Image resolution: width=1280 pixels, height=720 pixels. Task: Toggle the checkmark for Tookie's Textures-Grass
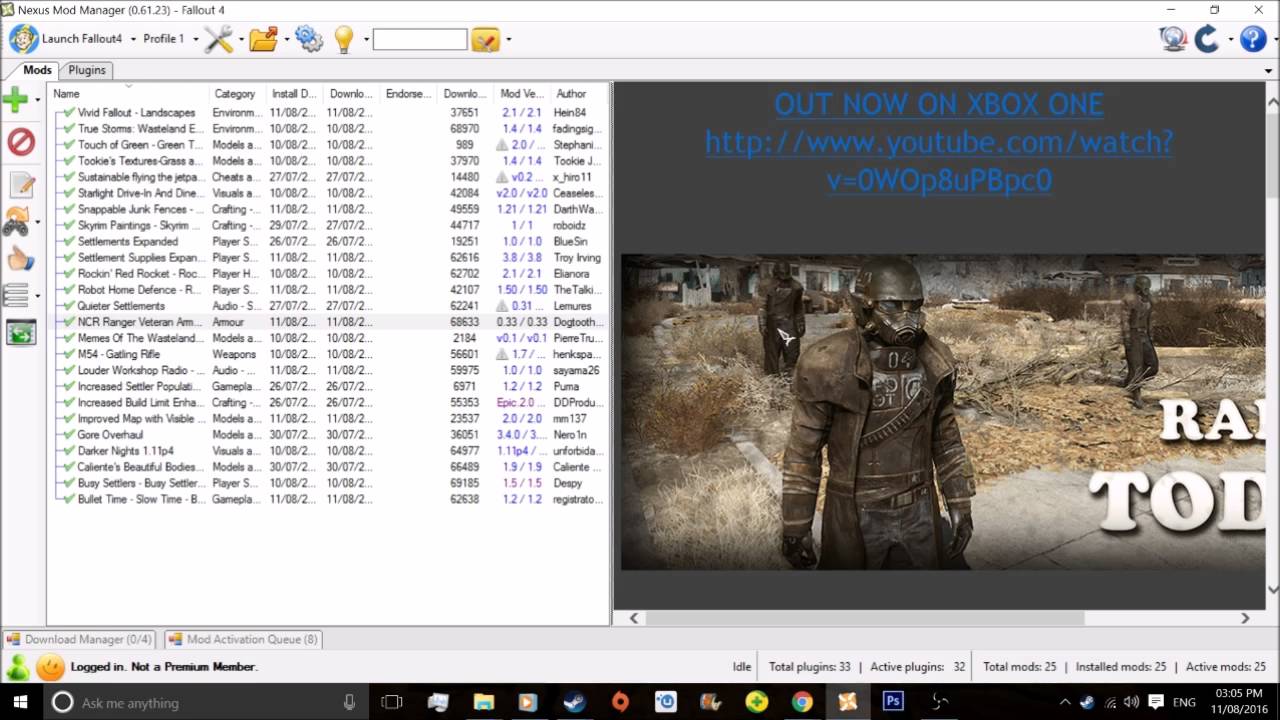click(x=69, y=161)
